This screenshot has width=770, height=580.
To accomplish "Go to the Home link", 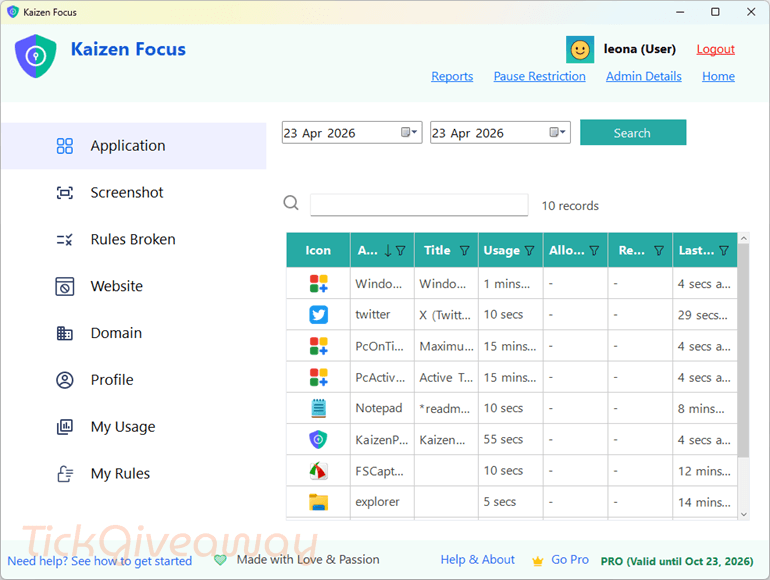I will (x=718, y=76).
